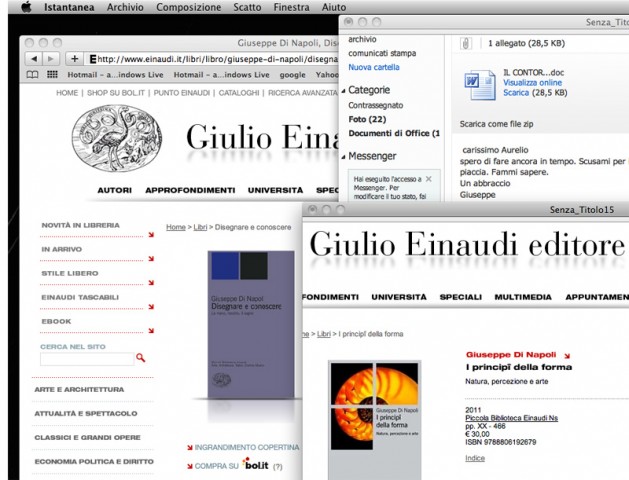Open comunicati stampa folder

(382, 53)
